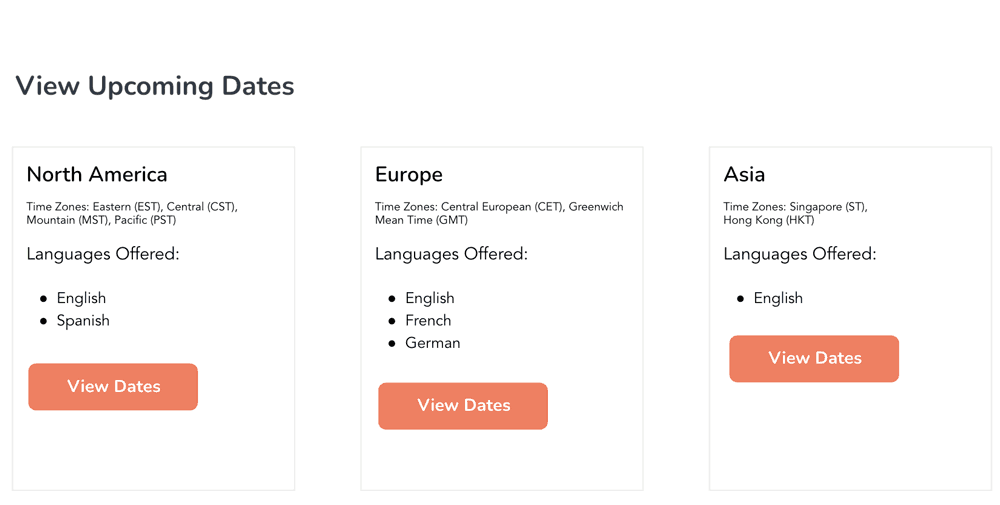The width and height of the screenshot is (1000, 505).
Task: Click English in North America languages list
Action: pos(81,298)
